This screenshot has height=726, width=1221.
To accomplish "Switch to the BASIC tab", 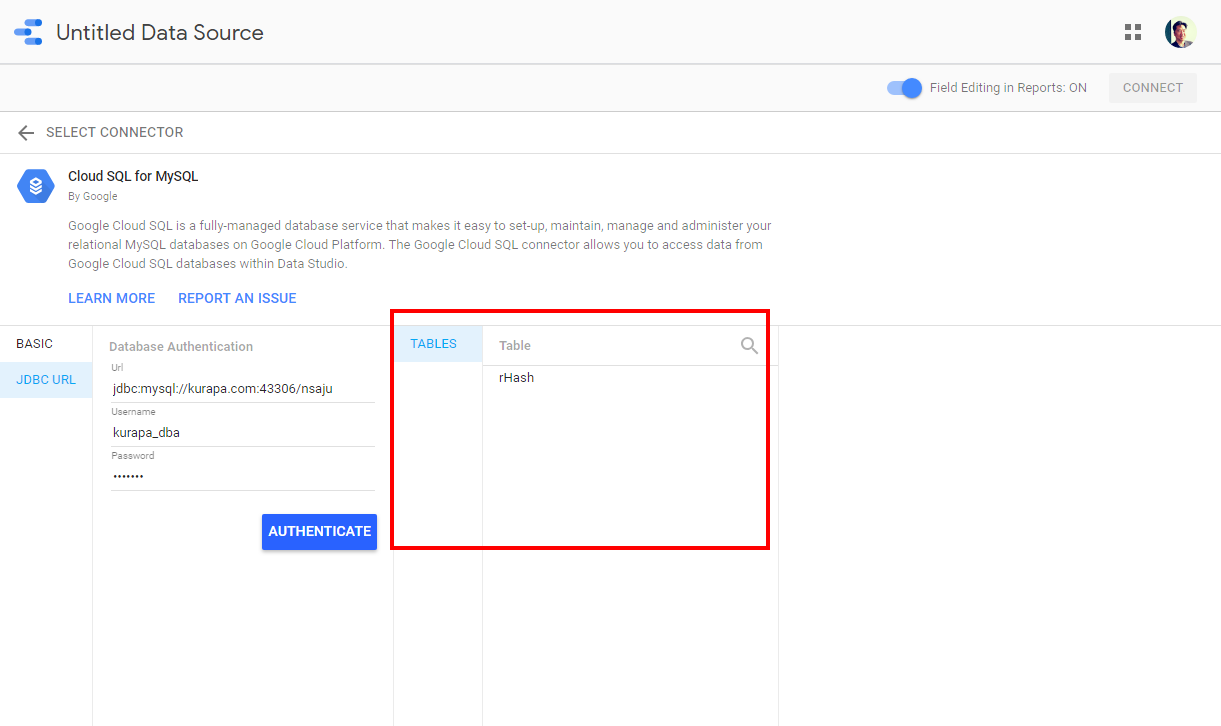I will pyautogui.click(x=35, y=344).
